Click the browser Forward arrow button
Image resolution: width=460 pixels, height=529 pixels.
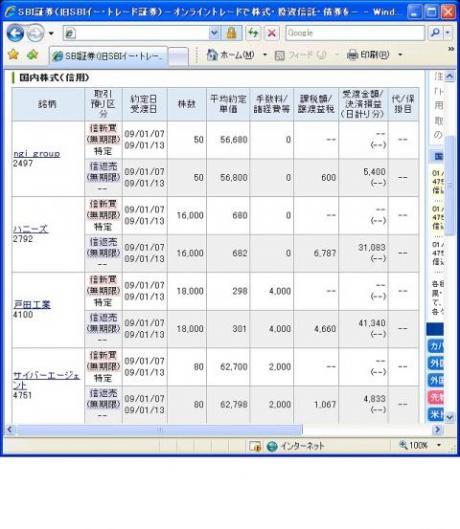35,33
